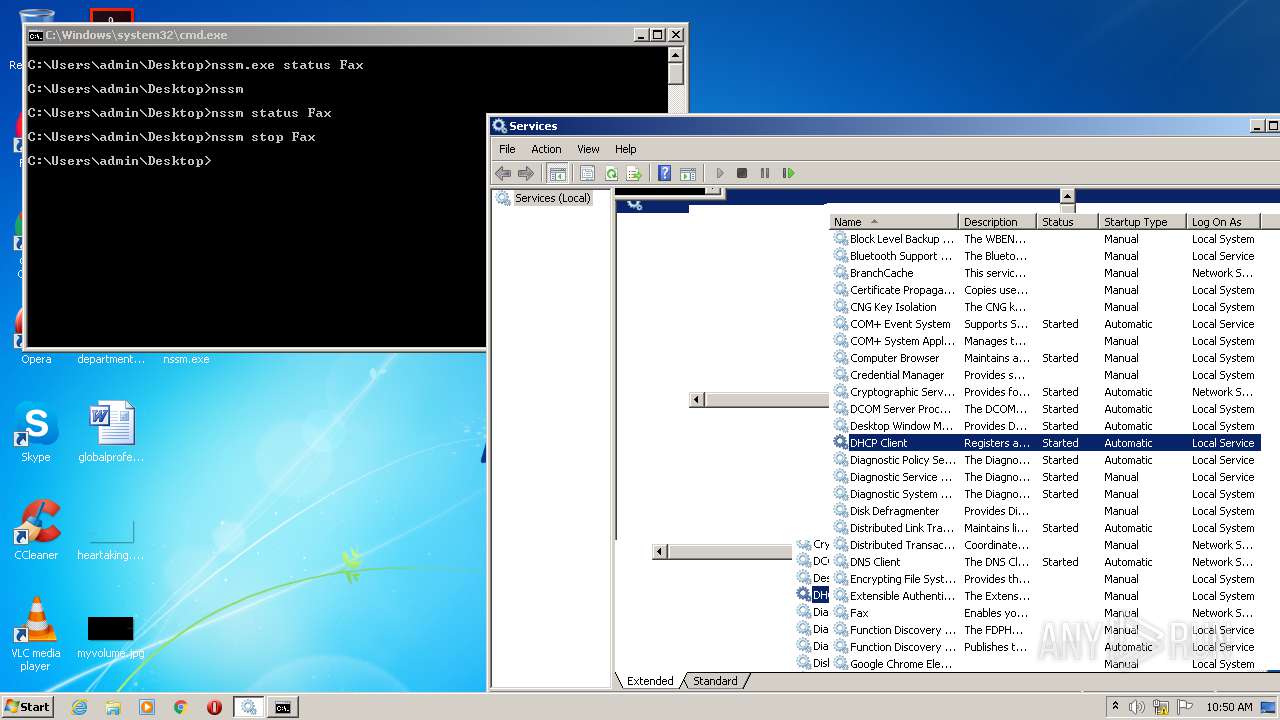Select the Diagnostic Policy Service row
The height and width of the screenshot is (720, 1280).
(1045, 460)
